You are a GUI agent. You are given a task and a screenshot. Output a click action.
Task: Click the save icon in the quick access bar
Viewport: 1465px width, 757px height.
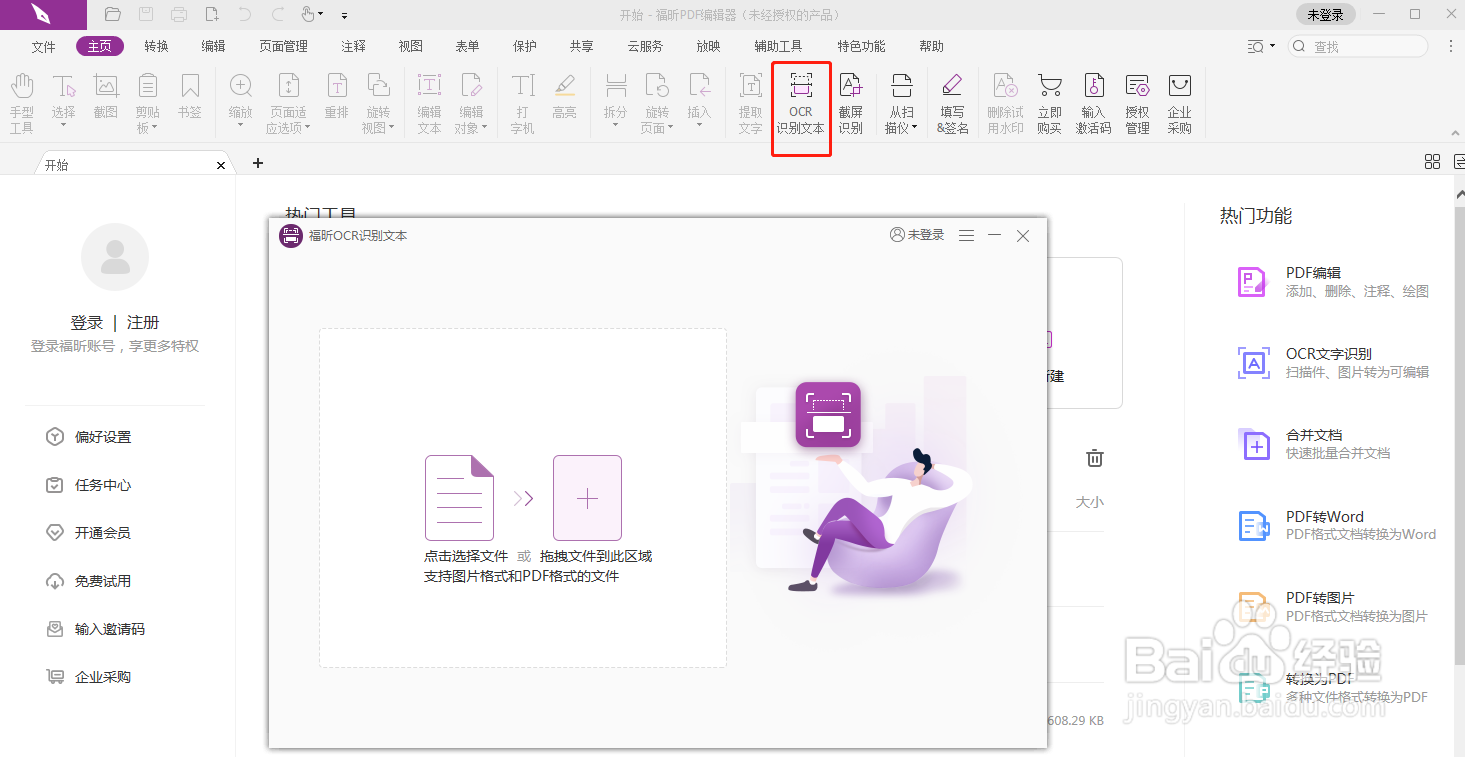[x=146, y=14]
